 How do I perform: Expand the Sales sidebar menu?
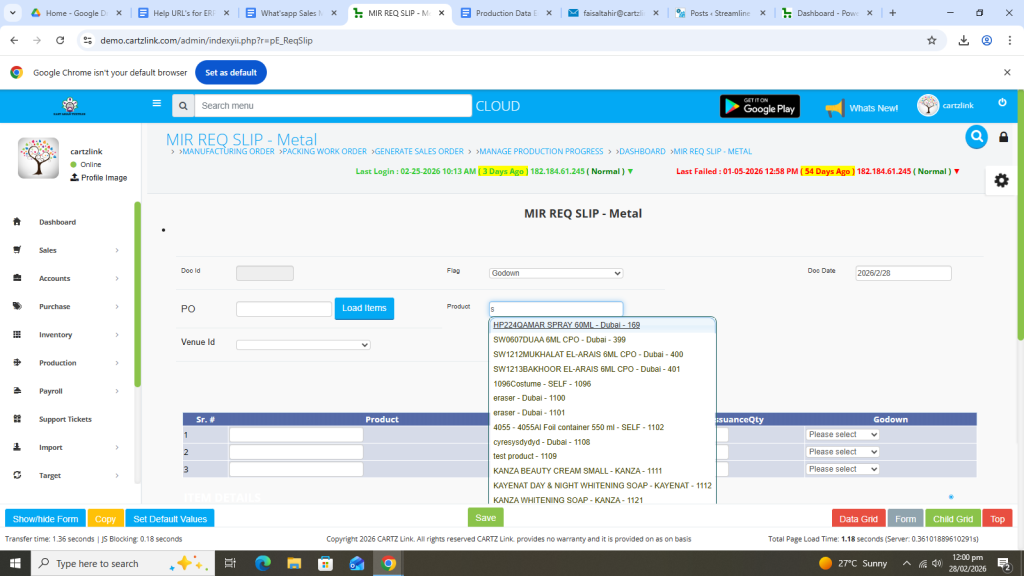pos(66,250)
